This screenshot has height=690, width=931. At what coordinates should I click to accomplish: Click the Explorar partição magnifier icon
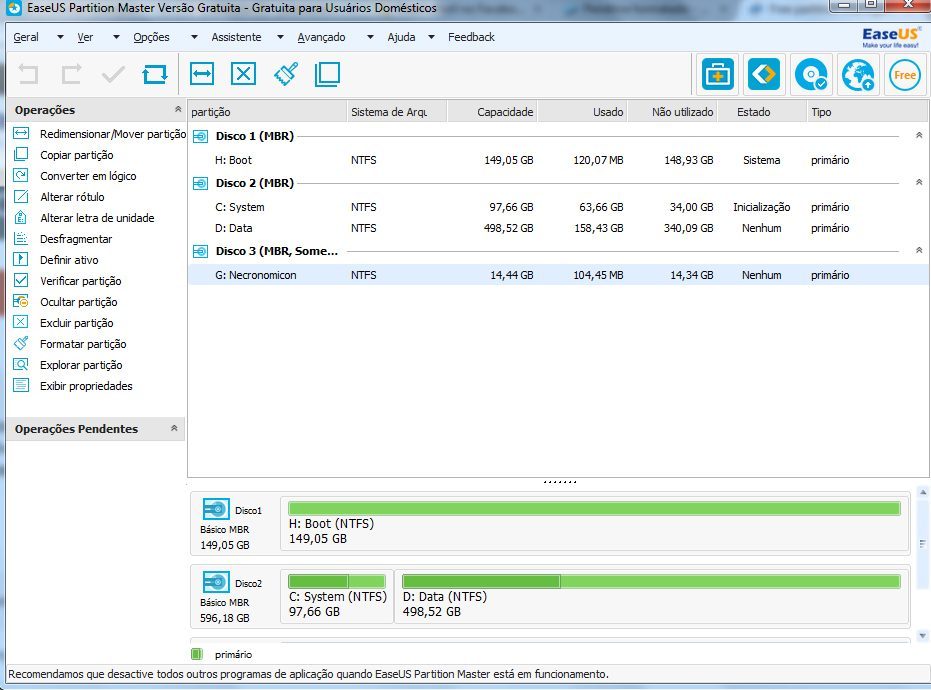click(21, 365)
